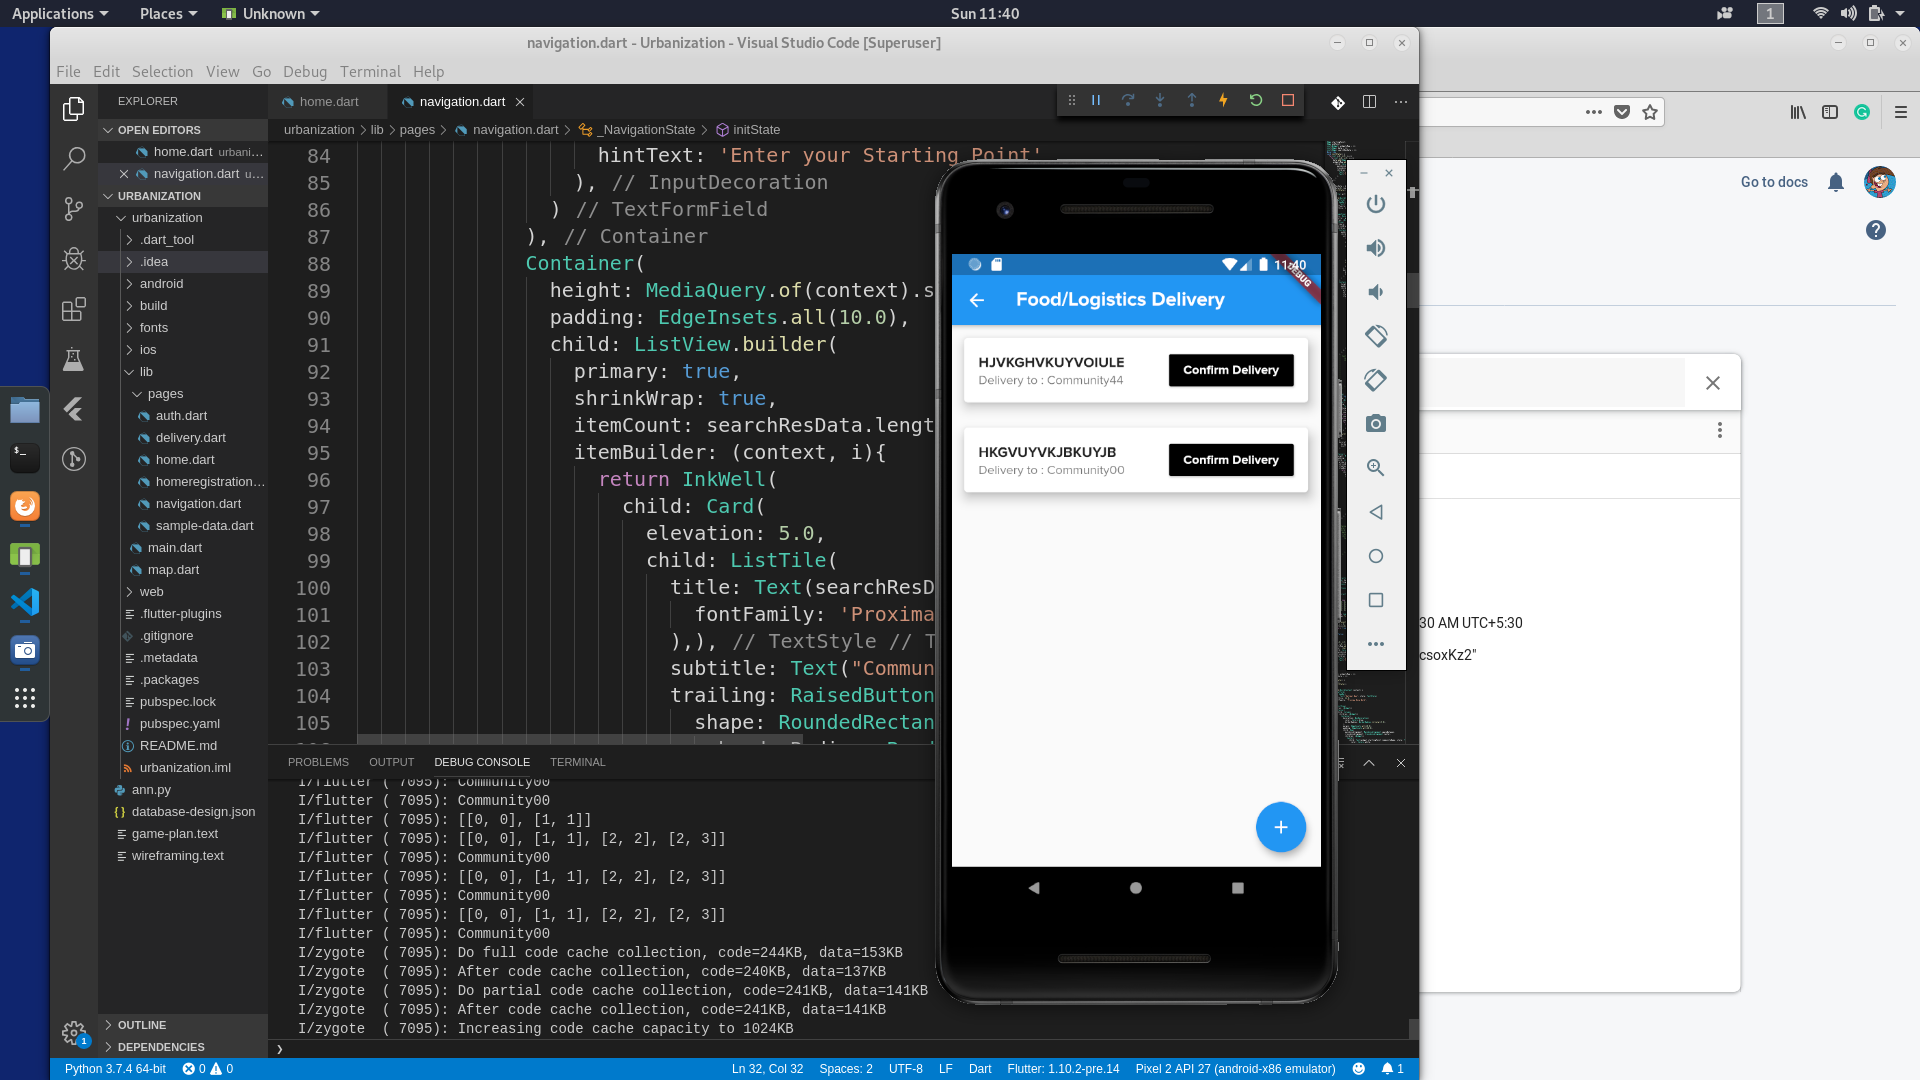
Task: Open delivery.dart in explorer
Action: pos(190,438)
